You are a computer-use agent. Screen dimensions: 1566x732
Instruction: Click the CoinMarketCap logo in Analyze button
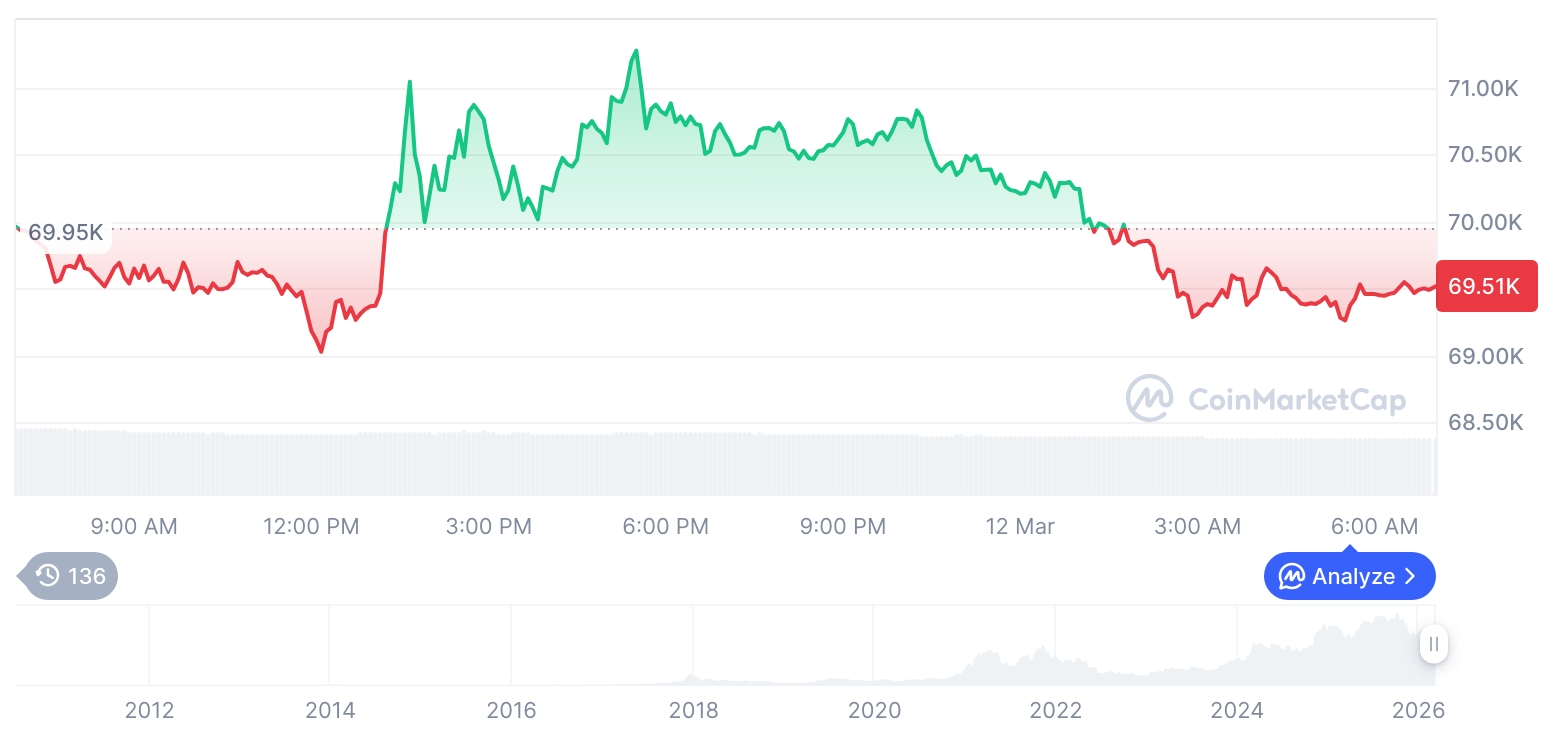(x=1292, y=577)
